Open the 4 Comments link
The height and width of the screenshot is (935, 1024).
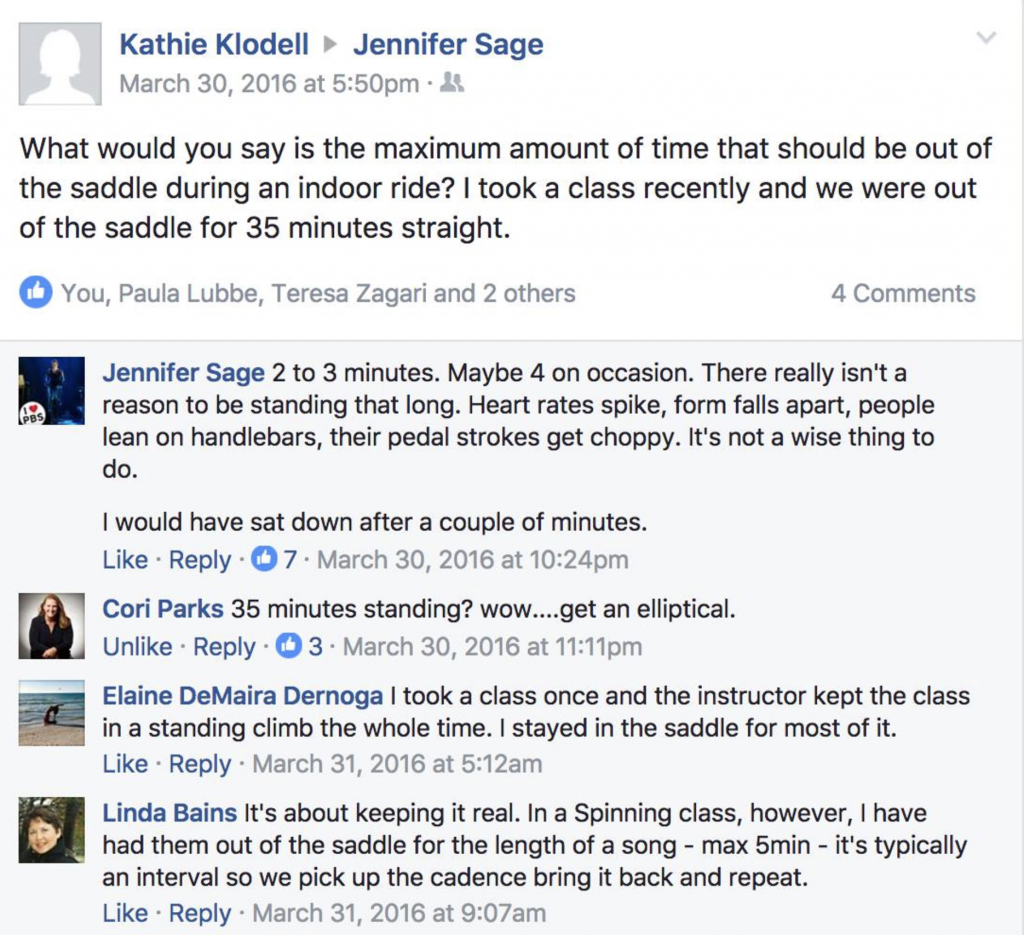(904, 293)
